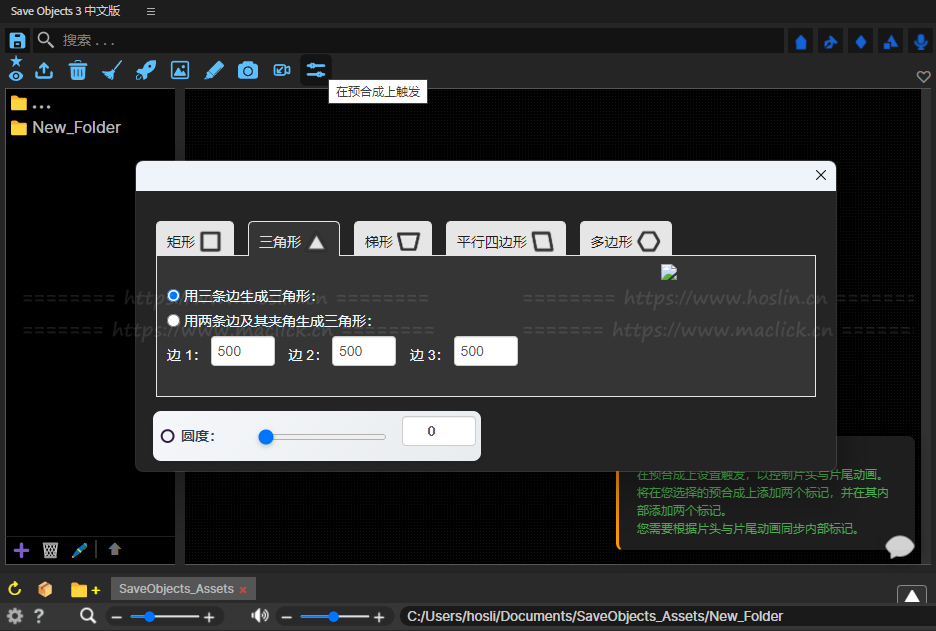Switch to the 三角形 tab
This screenshot has height=631, width=936.
click(x=294, y=241)
